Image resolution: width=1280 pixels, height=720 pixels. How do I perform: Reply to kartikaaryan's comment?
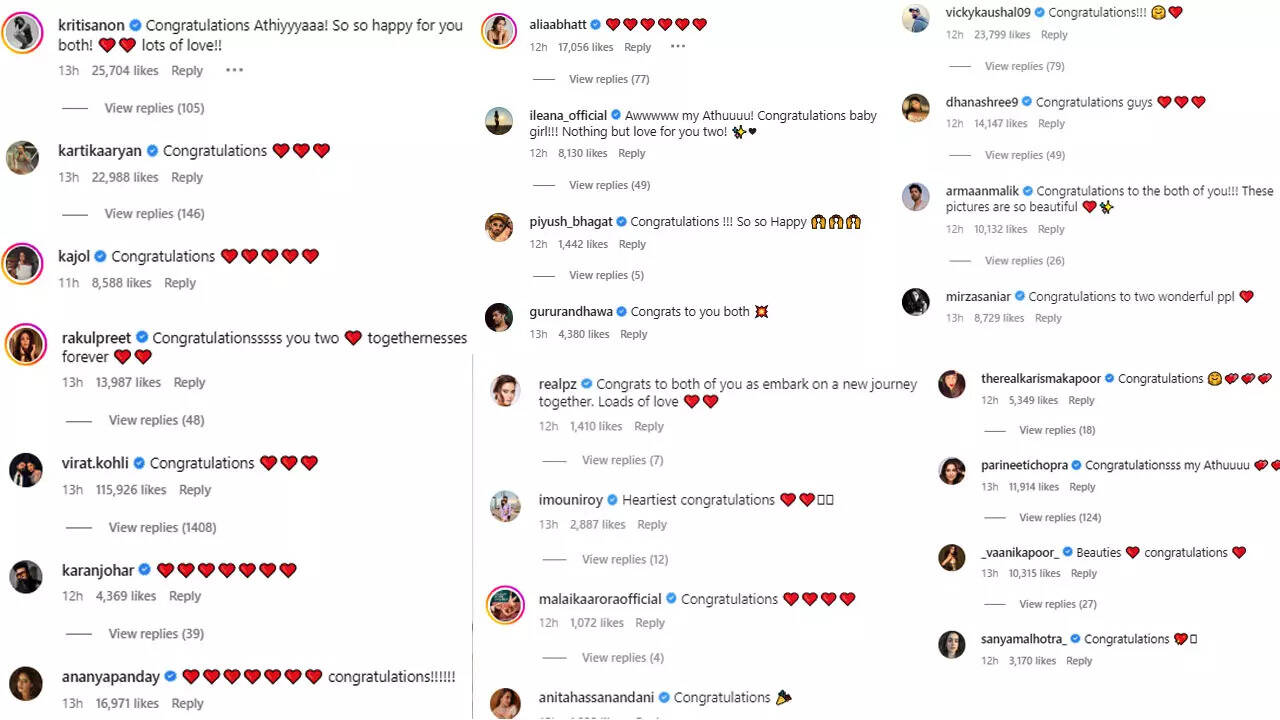[187, 177]
